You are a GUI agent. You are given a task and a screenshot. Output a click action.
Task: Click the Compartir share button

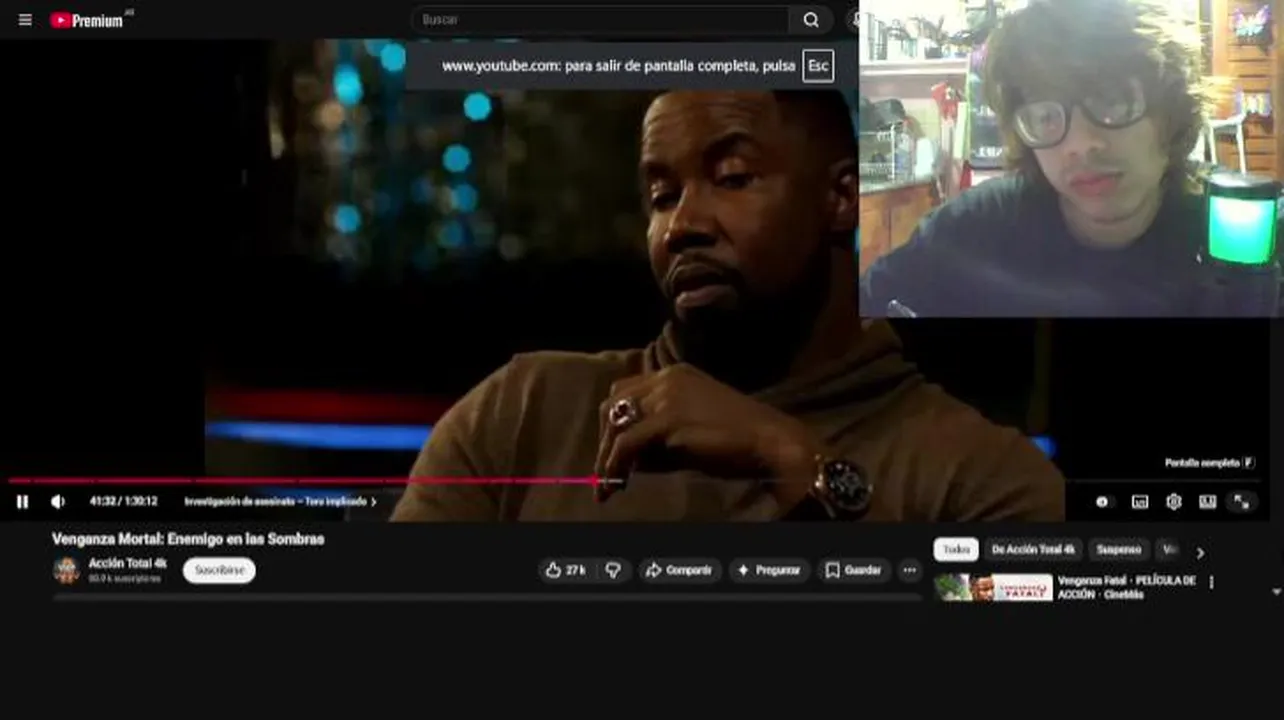click(x=679, y=570)
